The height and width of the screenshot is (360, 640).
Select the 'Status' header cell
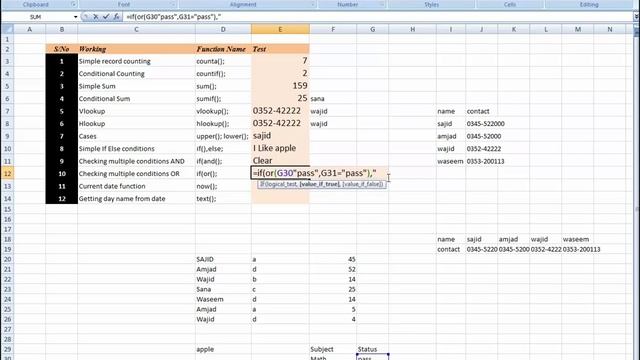[373, 349]
